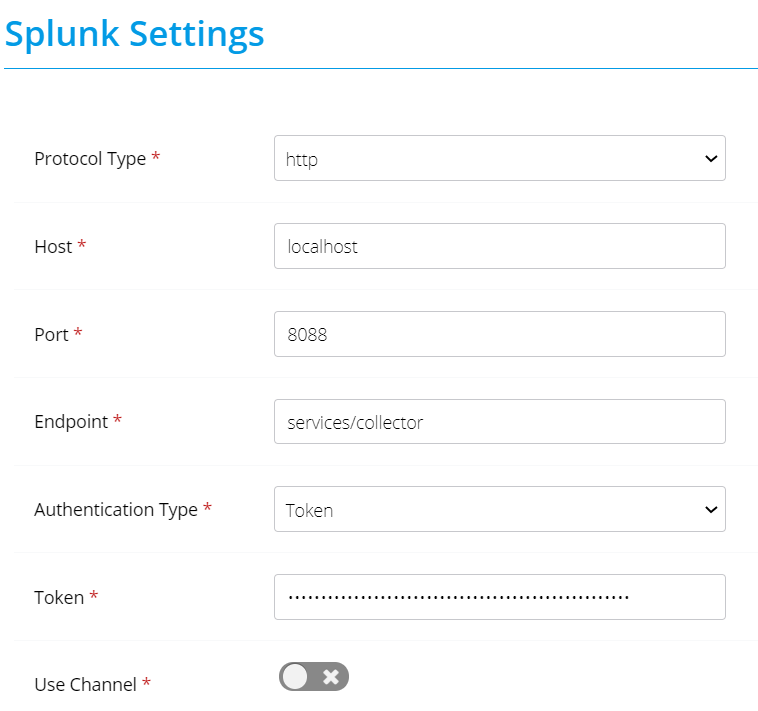This screenshot has height=711, width=758.
Task: Select the Use Channel label
Action: coord(86,685)
